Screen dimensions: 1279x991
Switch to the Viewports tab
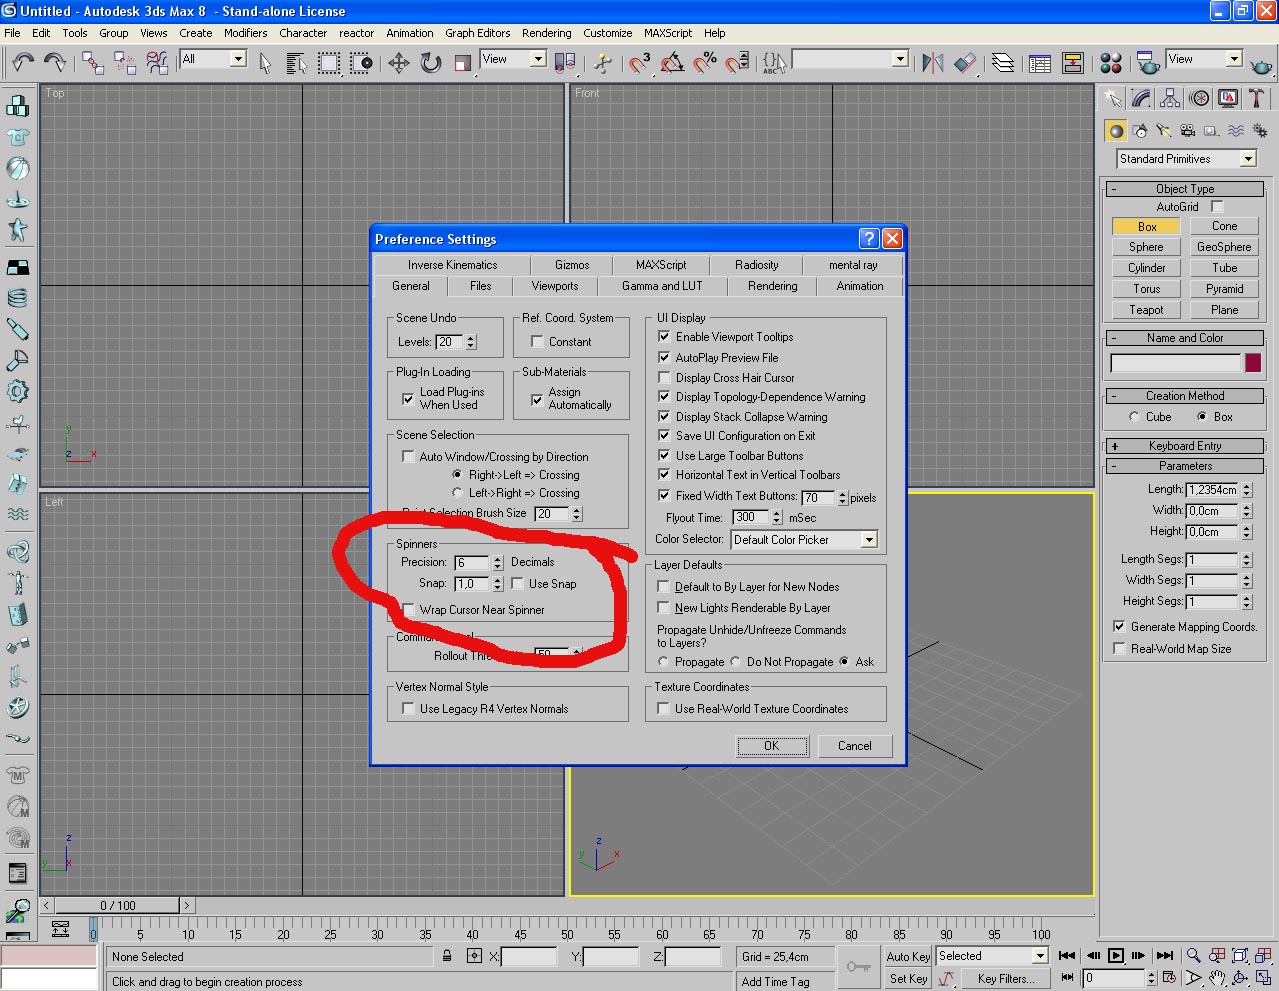[x=555, y=286]
